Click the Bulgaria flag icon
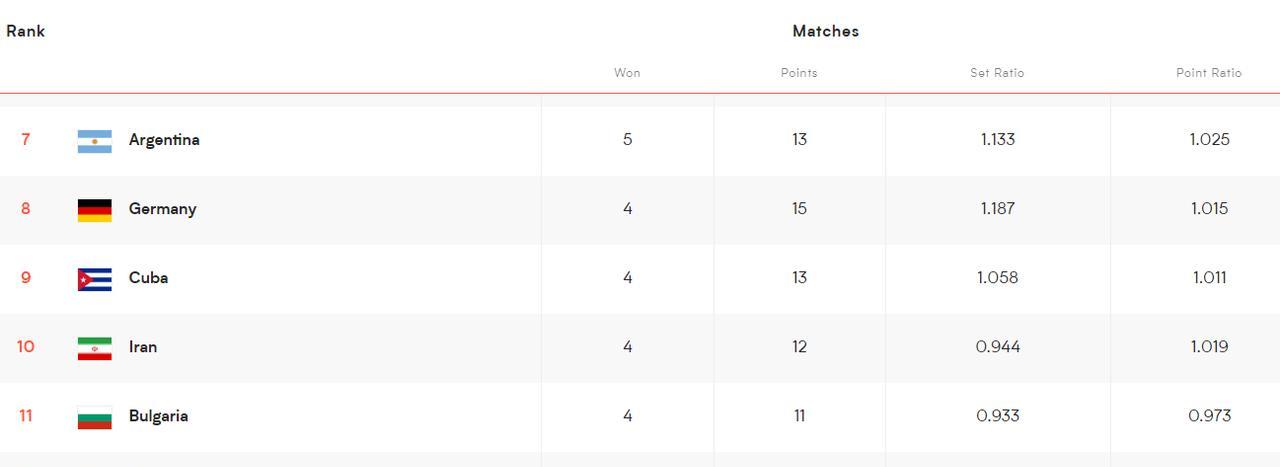The image size is (1280, 467). [94, 417]
